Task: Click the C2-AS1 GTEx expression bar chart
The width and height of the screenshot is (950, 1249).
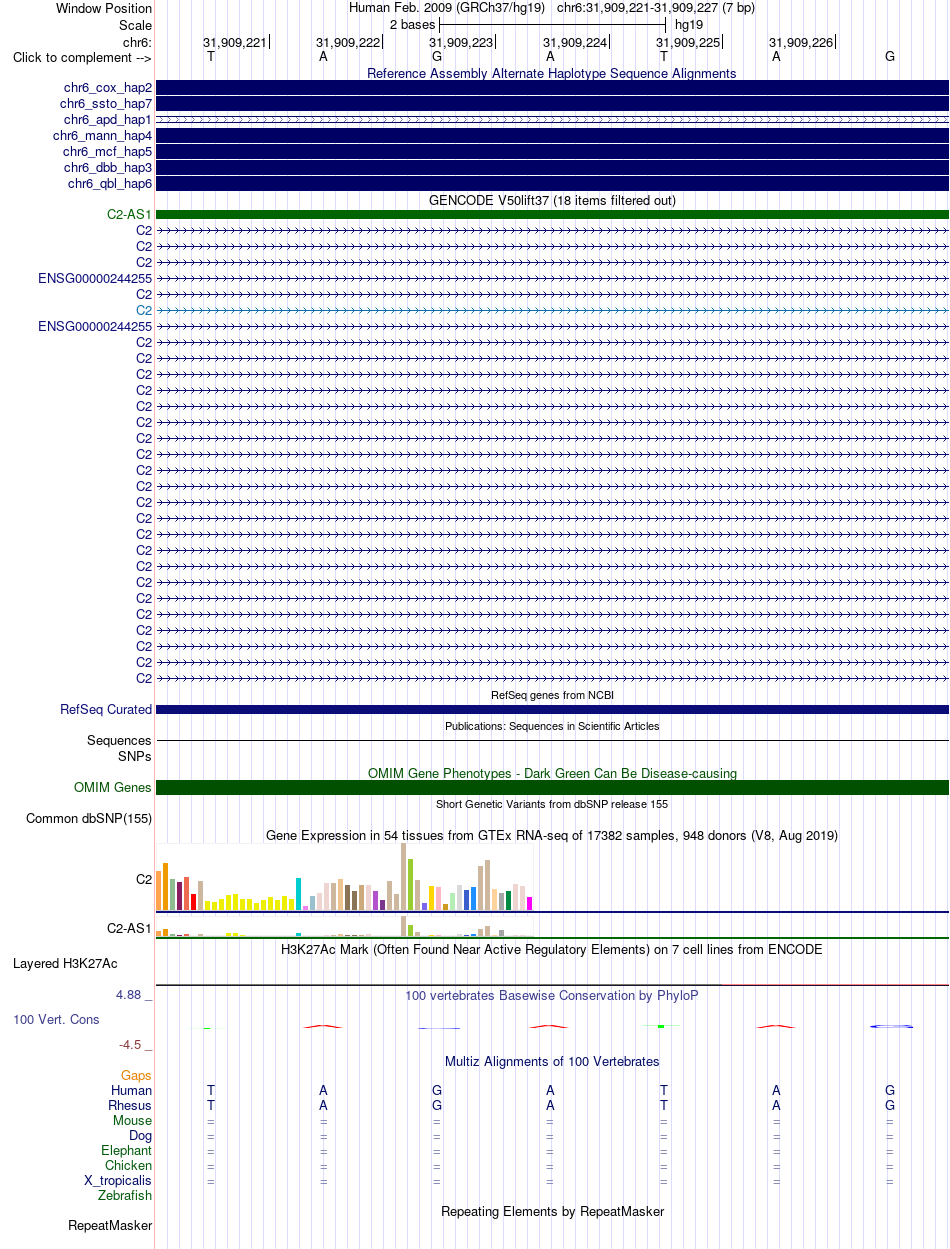Action: pos(345,927)
